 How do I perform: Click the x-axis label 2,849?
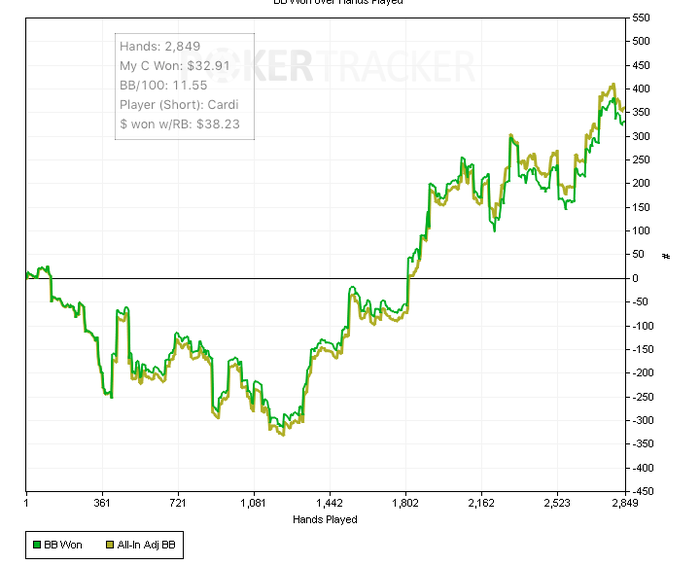[x=625, y=503]
